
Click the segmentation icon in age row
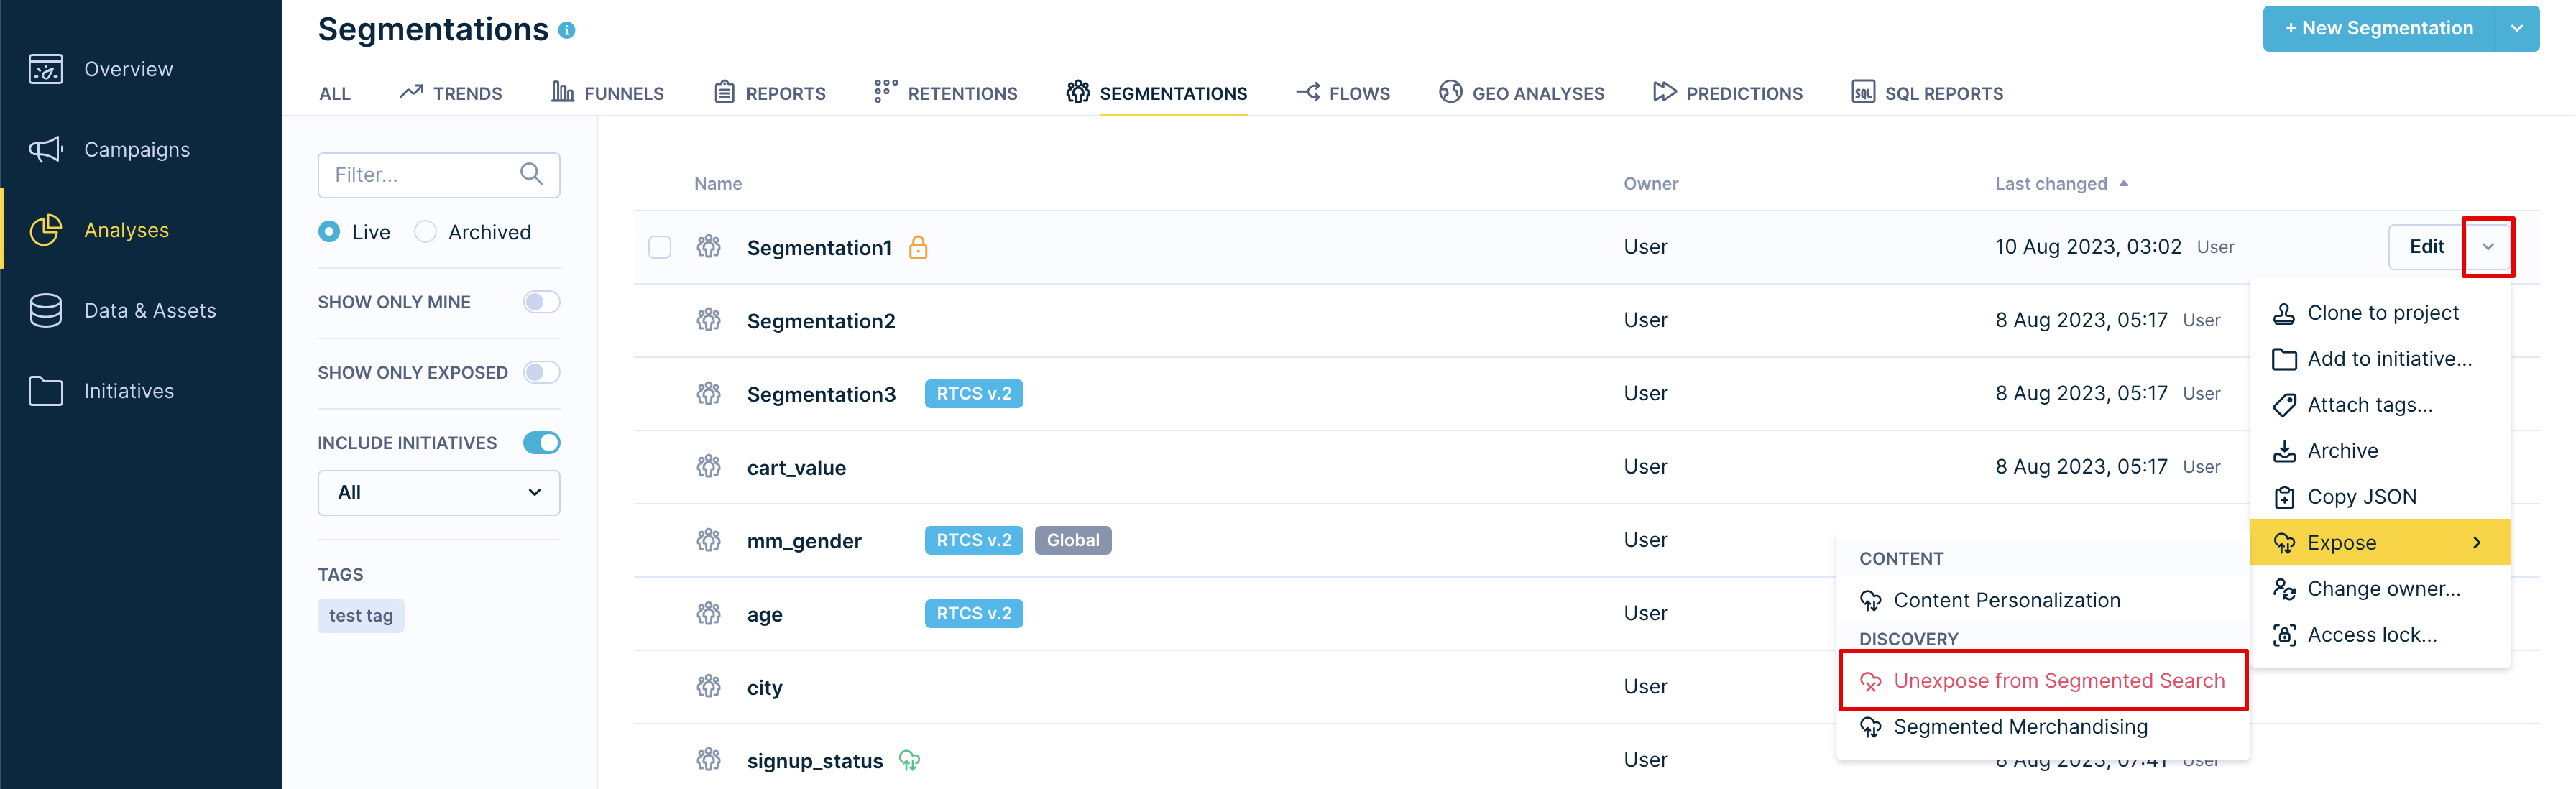coord(709,613)
